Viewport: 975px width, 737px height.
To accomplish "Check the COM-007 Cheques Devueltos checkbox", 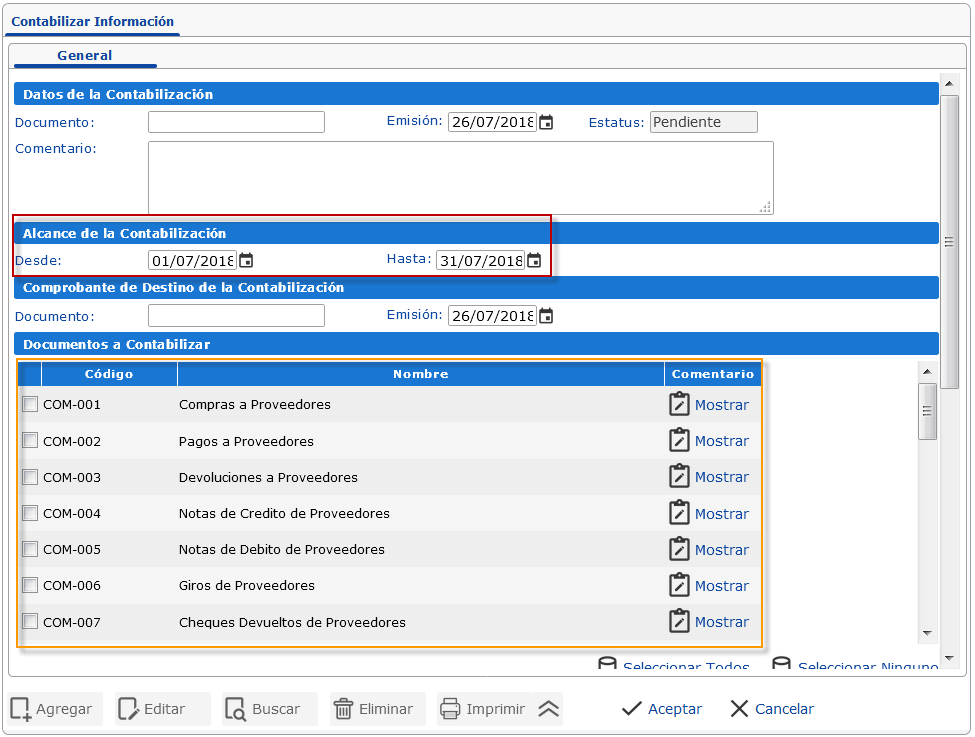I will pos(29,621).
